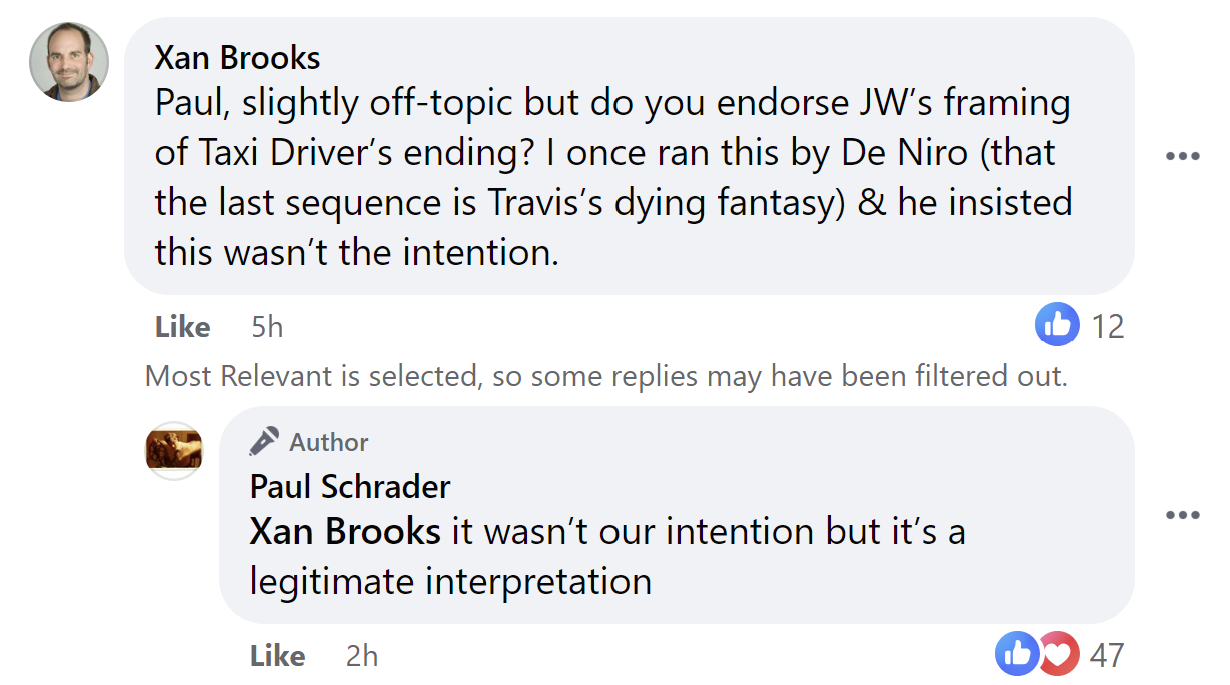
Task: Open Paul Schrader's profile thumbnail
Action: (174, 450)
